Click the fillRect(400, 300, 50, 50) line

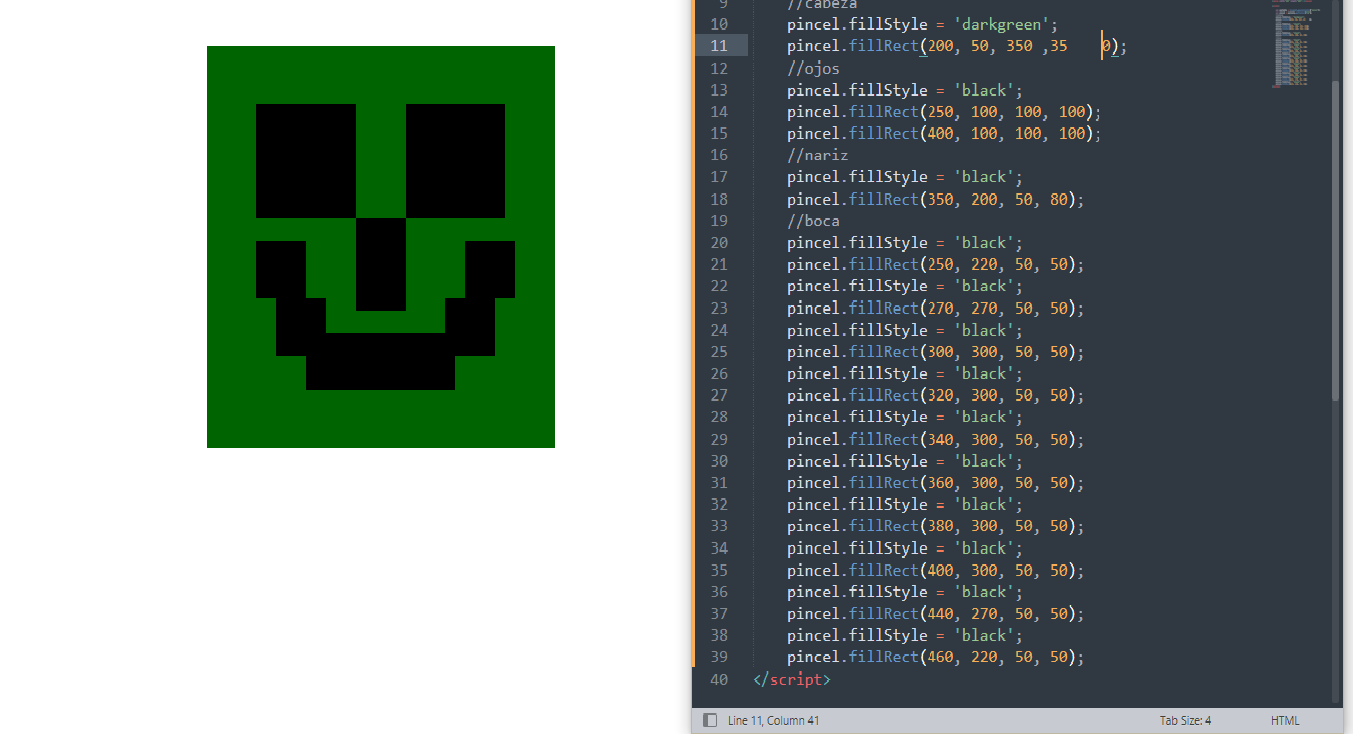coord(935,570)
